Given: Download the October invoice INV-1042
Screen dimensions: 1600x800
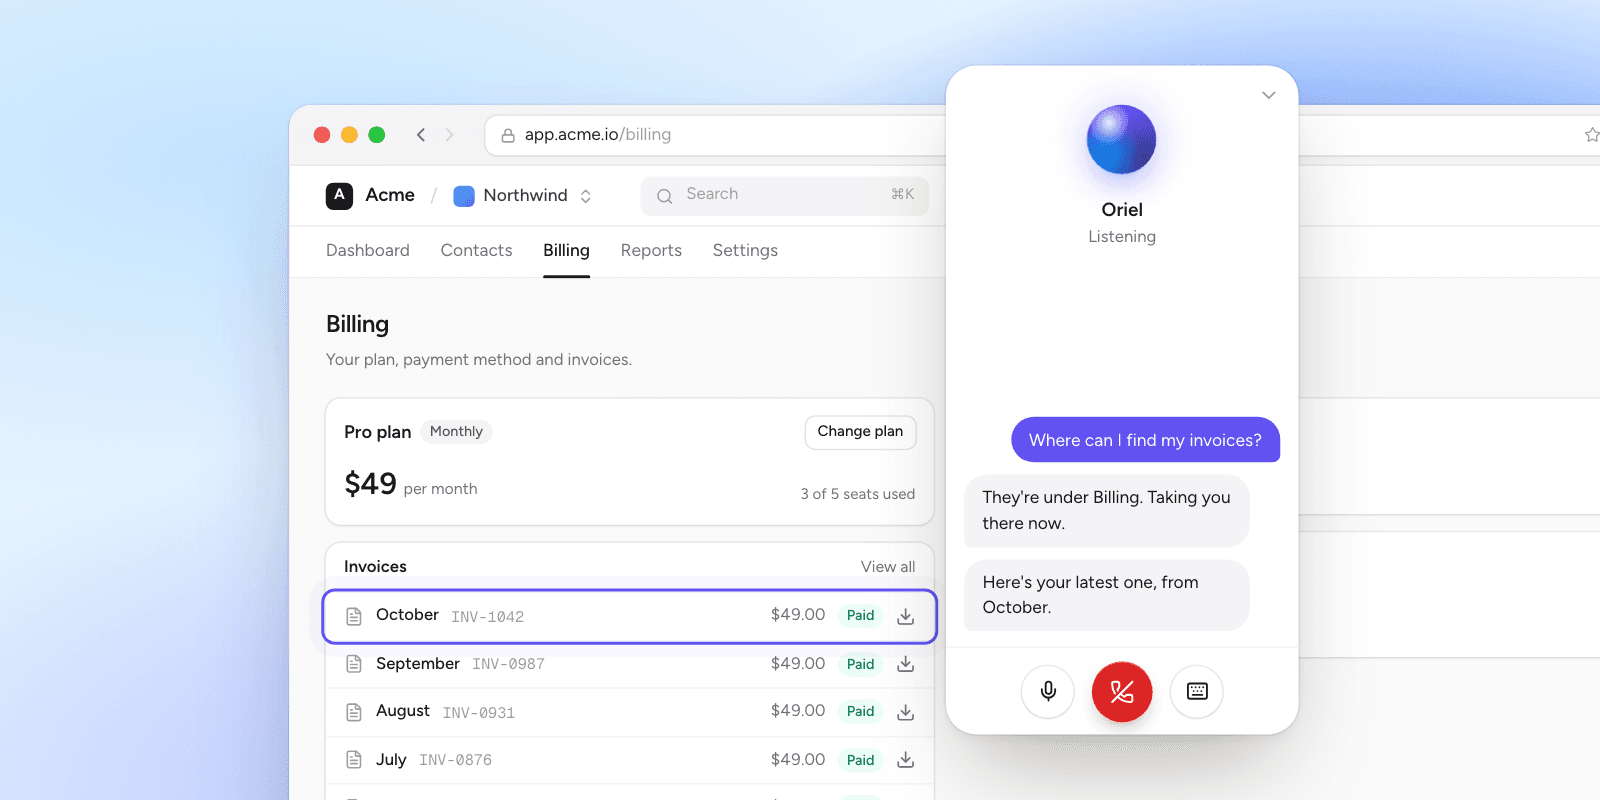Looking at the screenshot, I should pos(905,616).
